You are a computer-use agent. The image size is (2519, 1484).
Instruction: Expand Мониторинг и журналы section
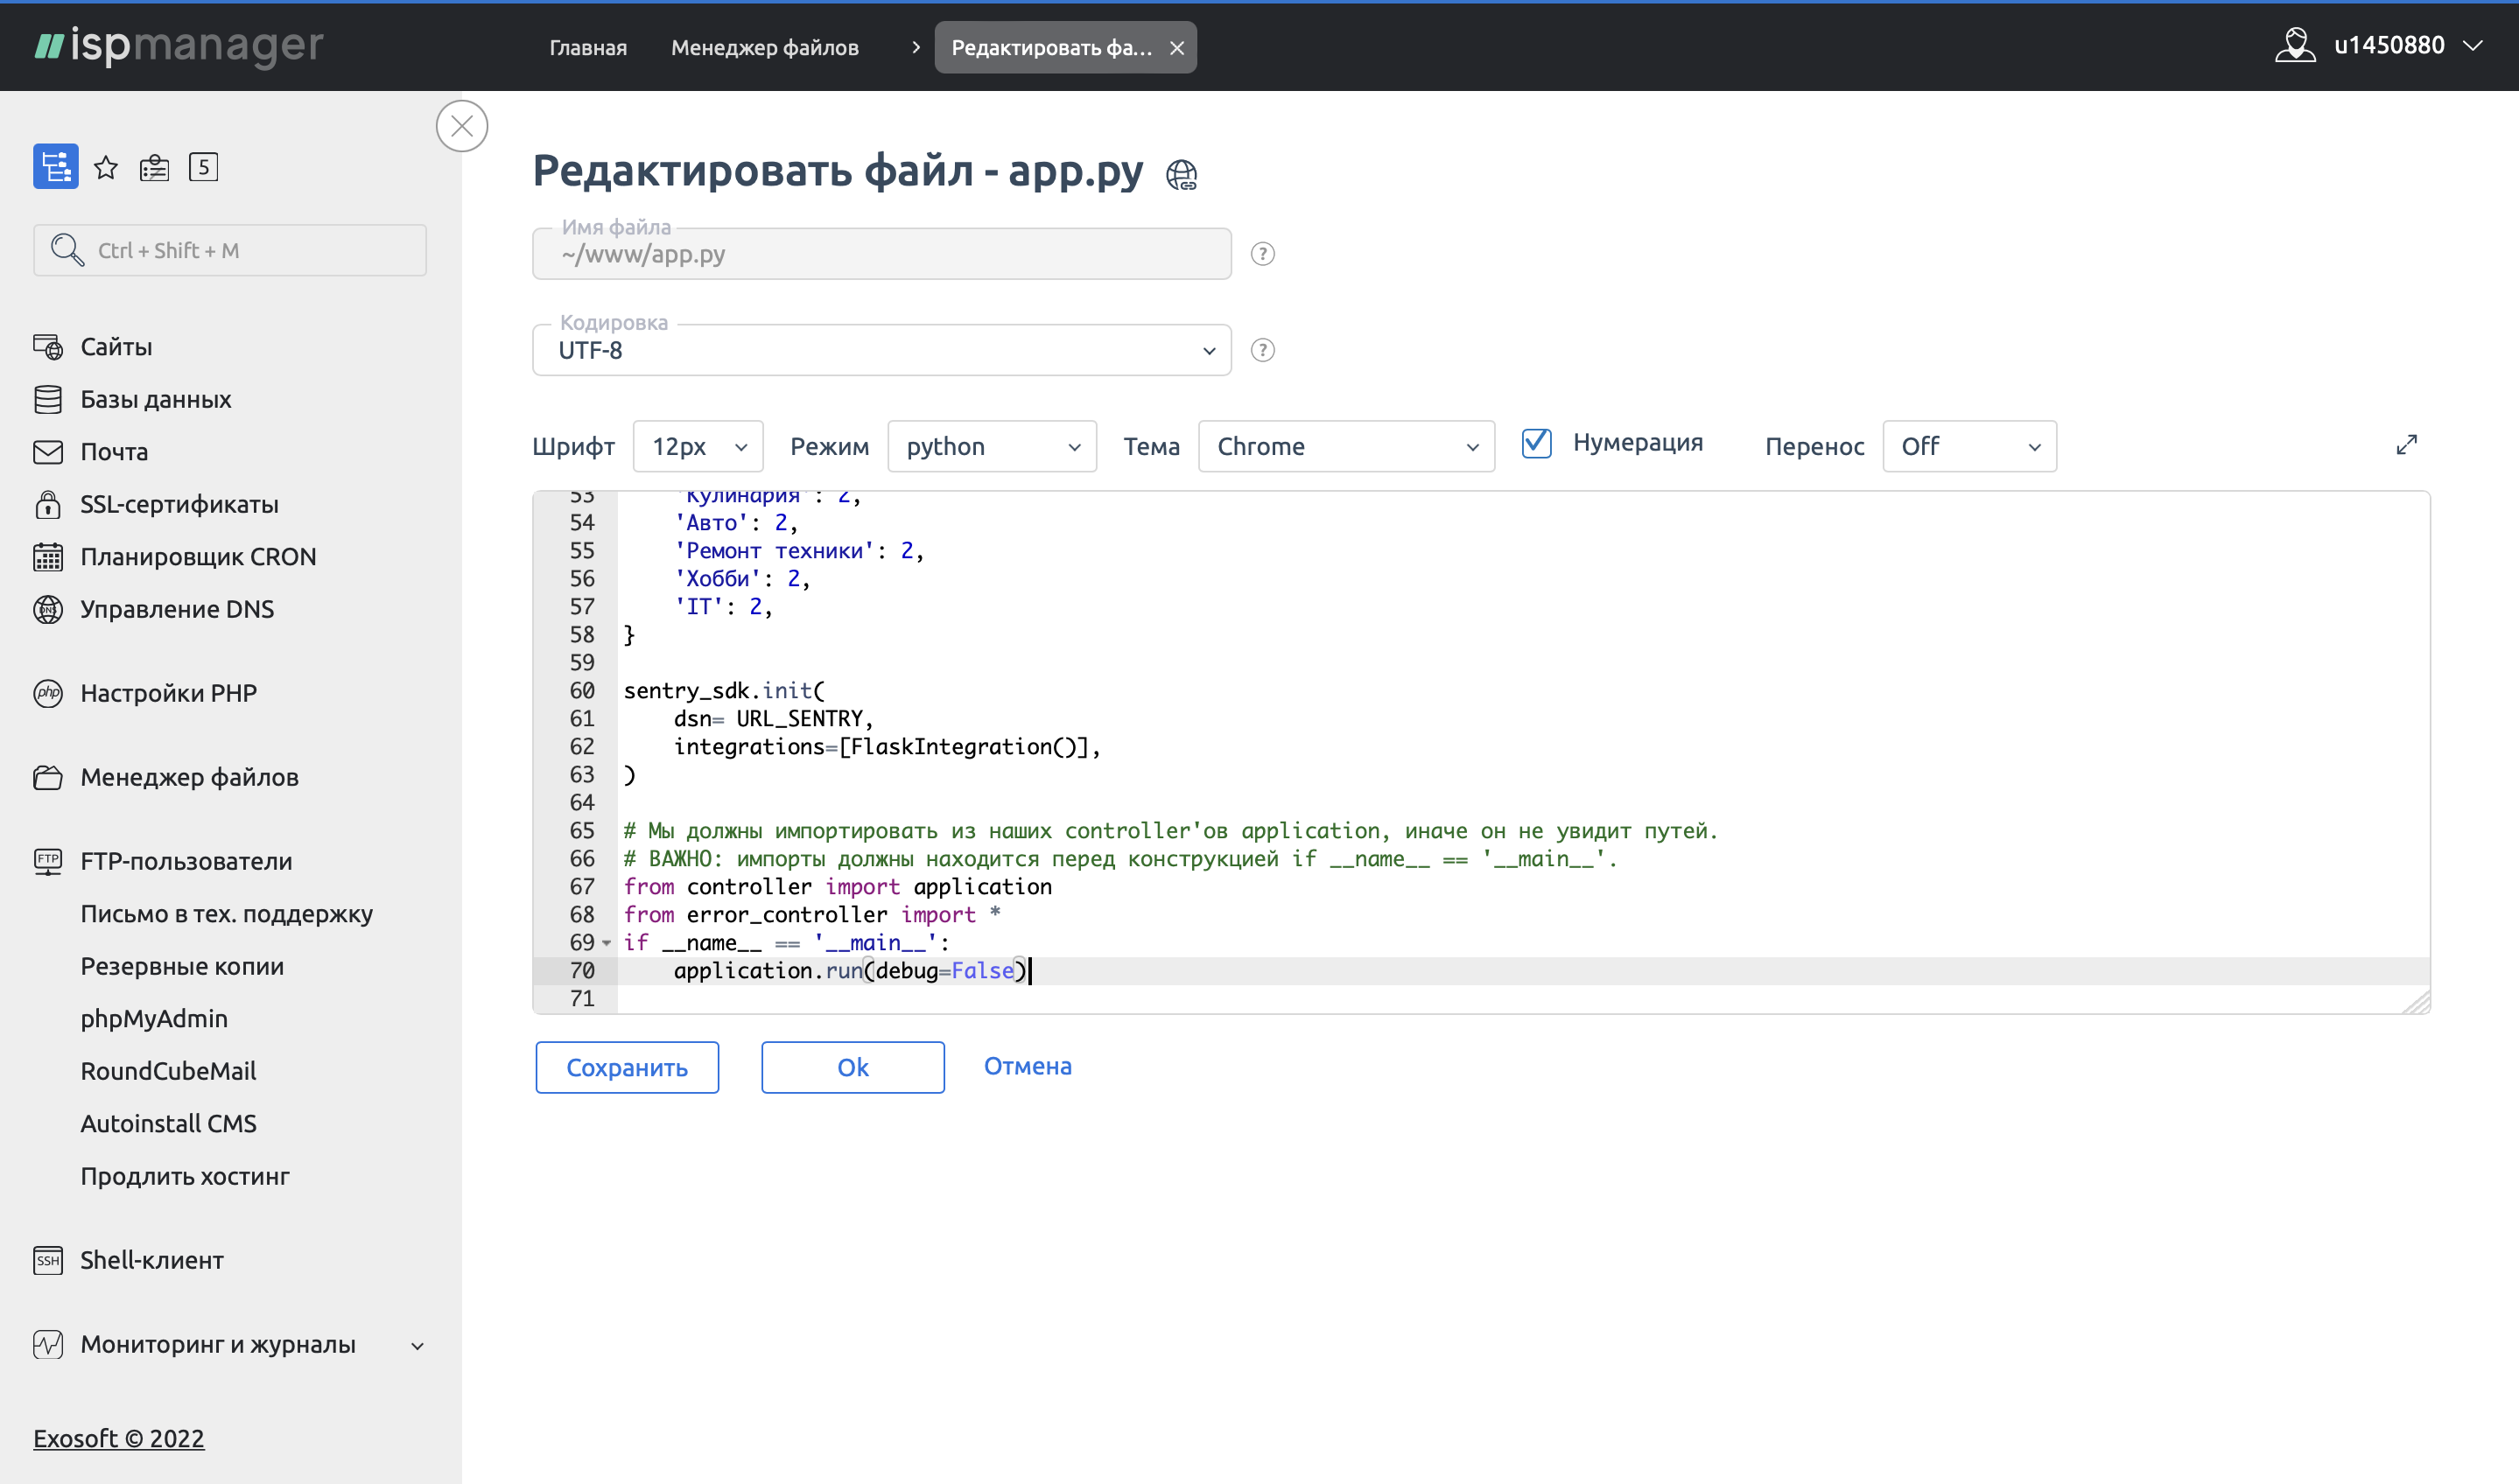[x=218, y=1344]
